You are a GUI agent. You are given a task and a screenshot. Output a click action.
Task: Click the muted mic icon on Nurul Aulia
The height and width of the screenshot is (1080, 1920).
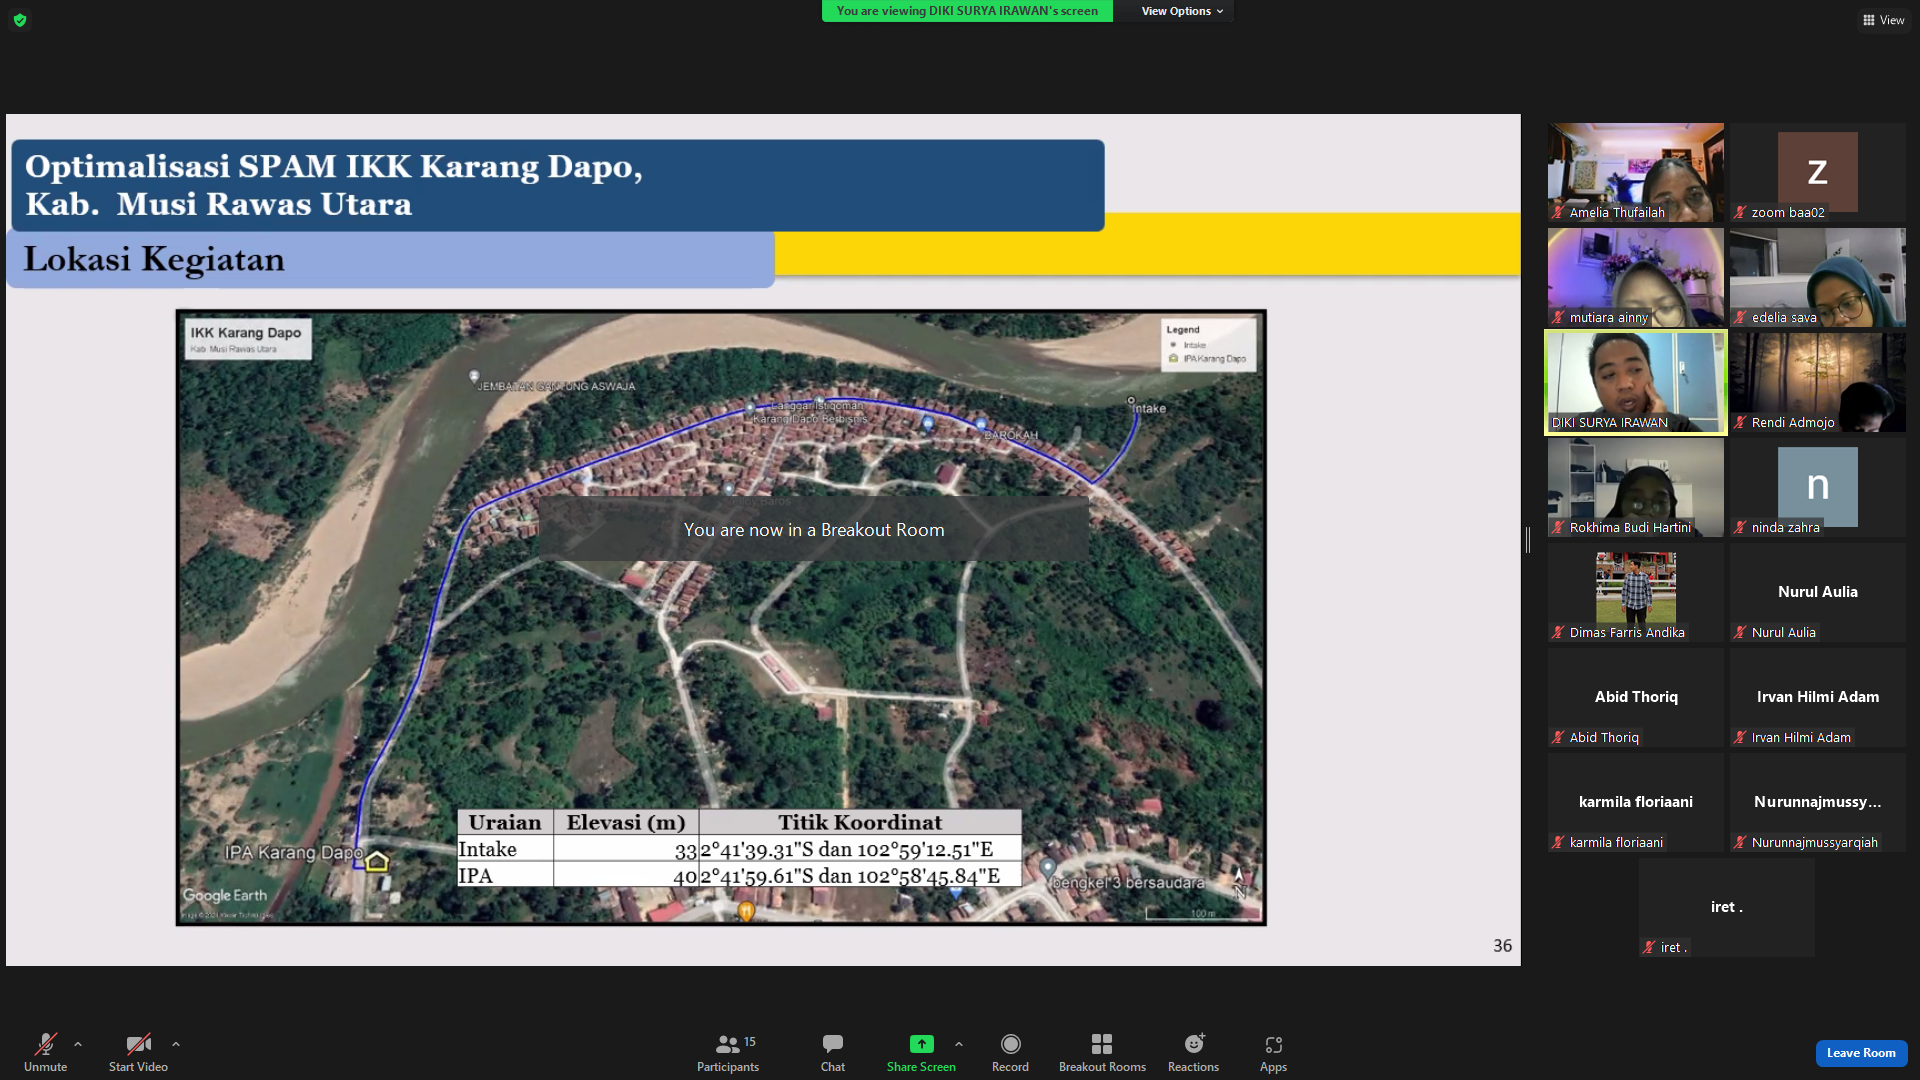[1740, 632]
